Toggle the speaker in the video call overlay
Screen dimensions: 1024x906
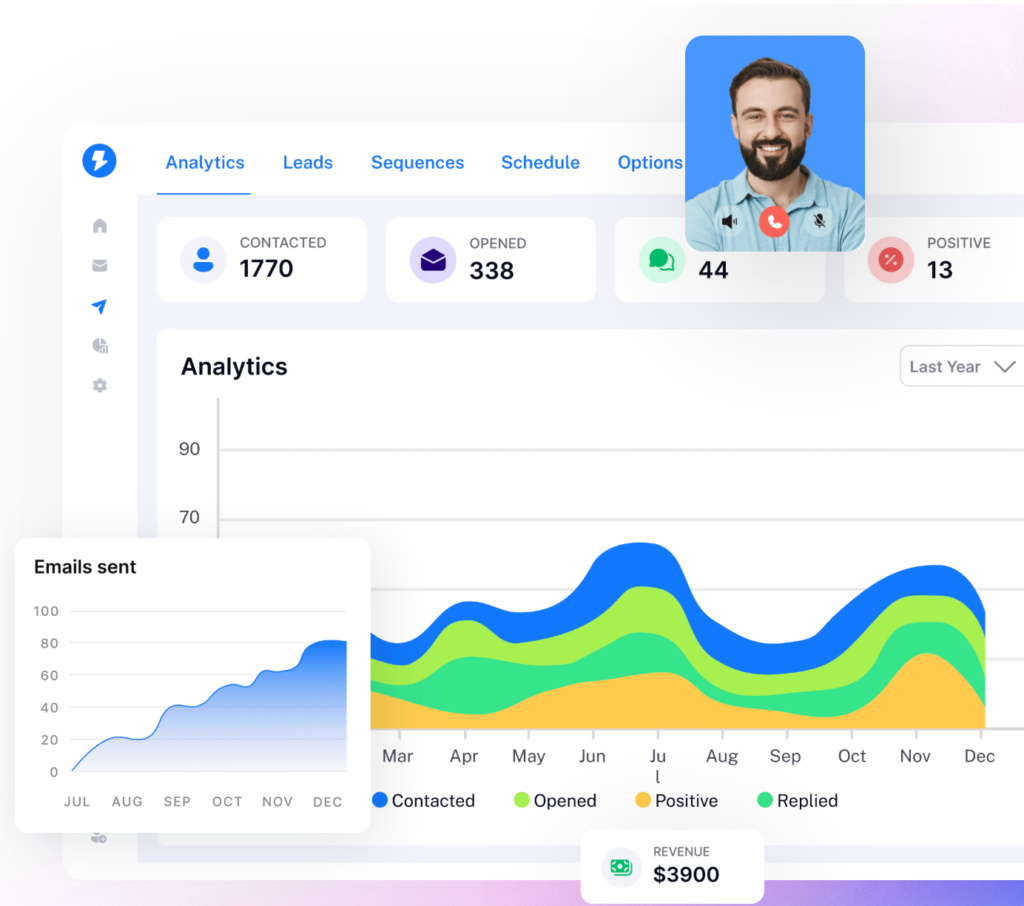point(729,220)
